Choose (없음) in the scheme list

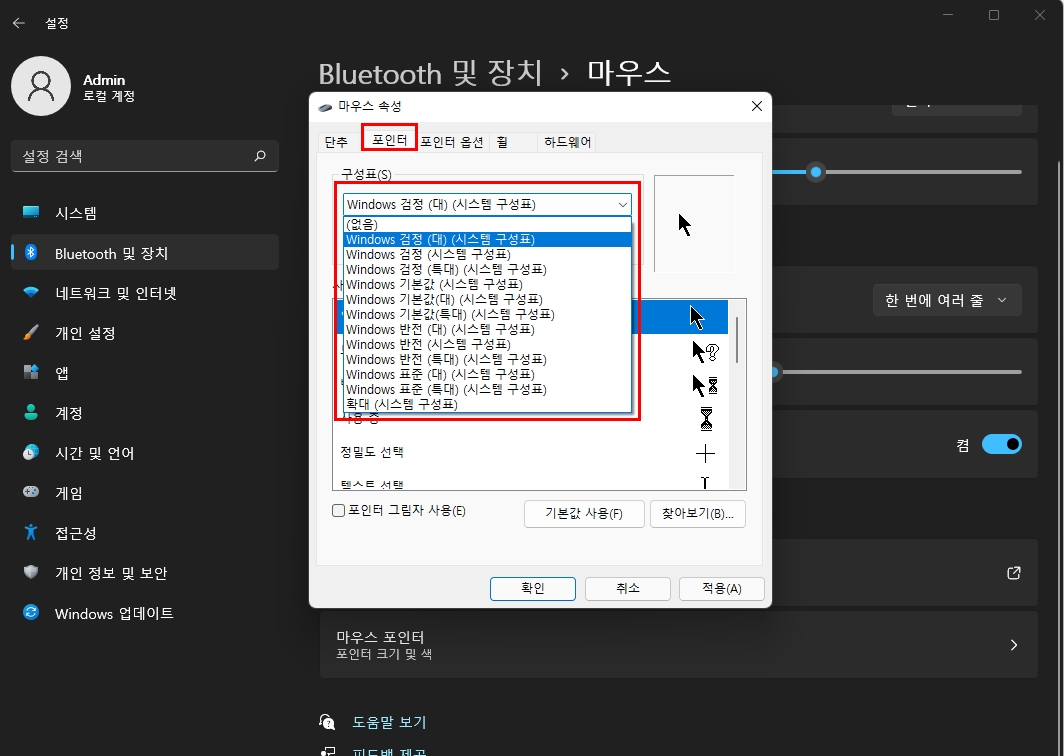pos(487,224)
